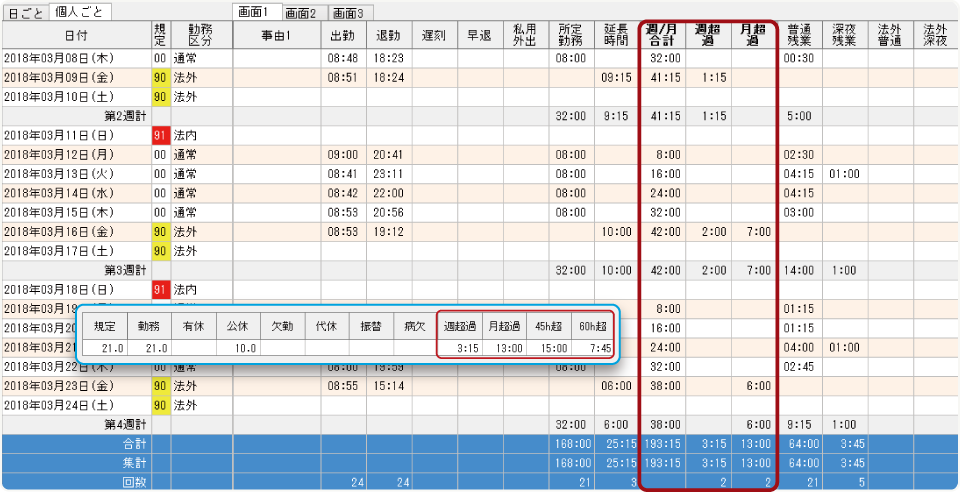Switch to the 日ごと tab
960x492 pixels.
coord(25,13)
